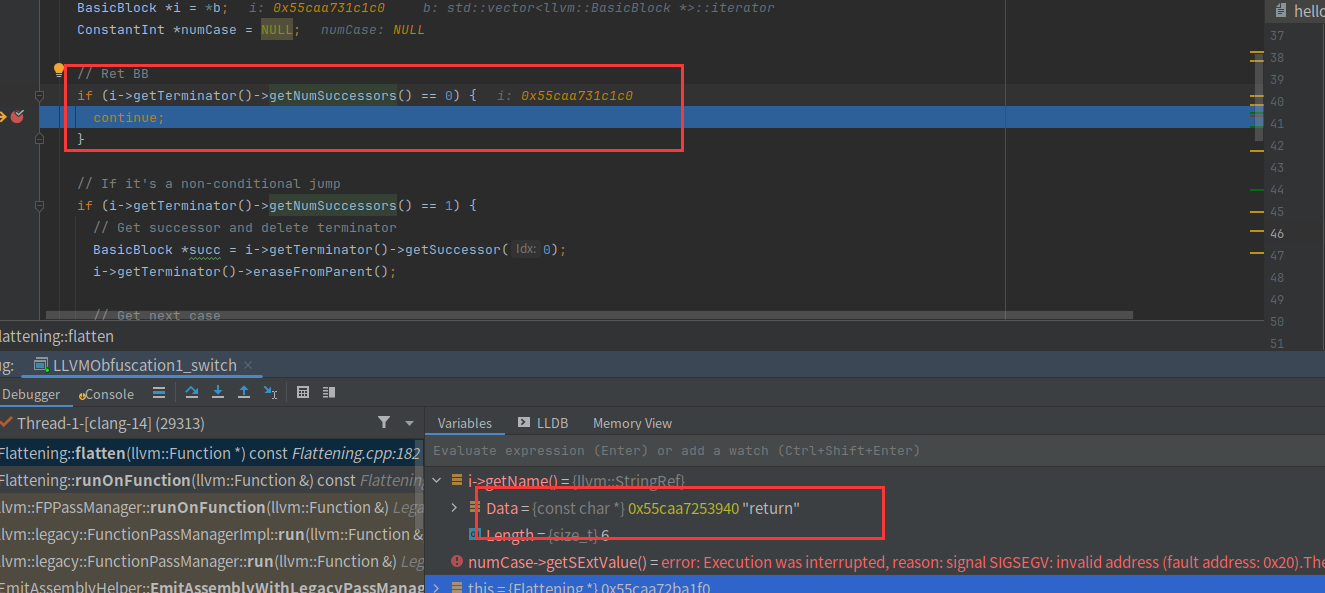The image size is (1325, 593).
Task: Click the highlighted continue; code line
Action: [x=129, y=118]
